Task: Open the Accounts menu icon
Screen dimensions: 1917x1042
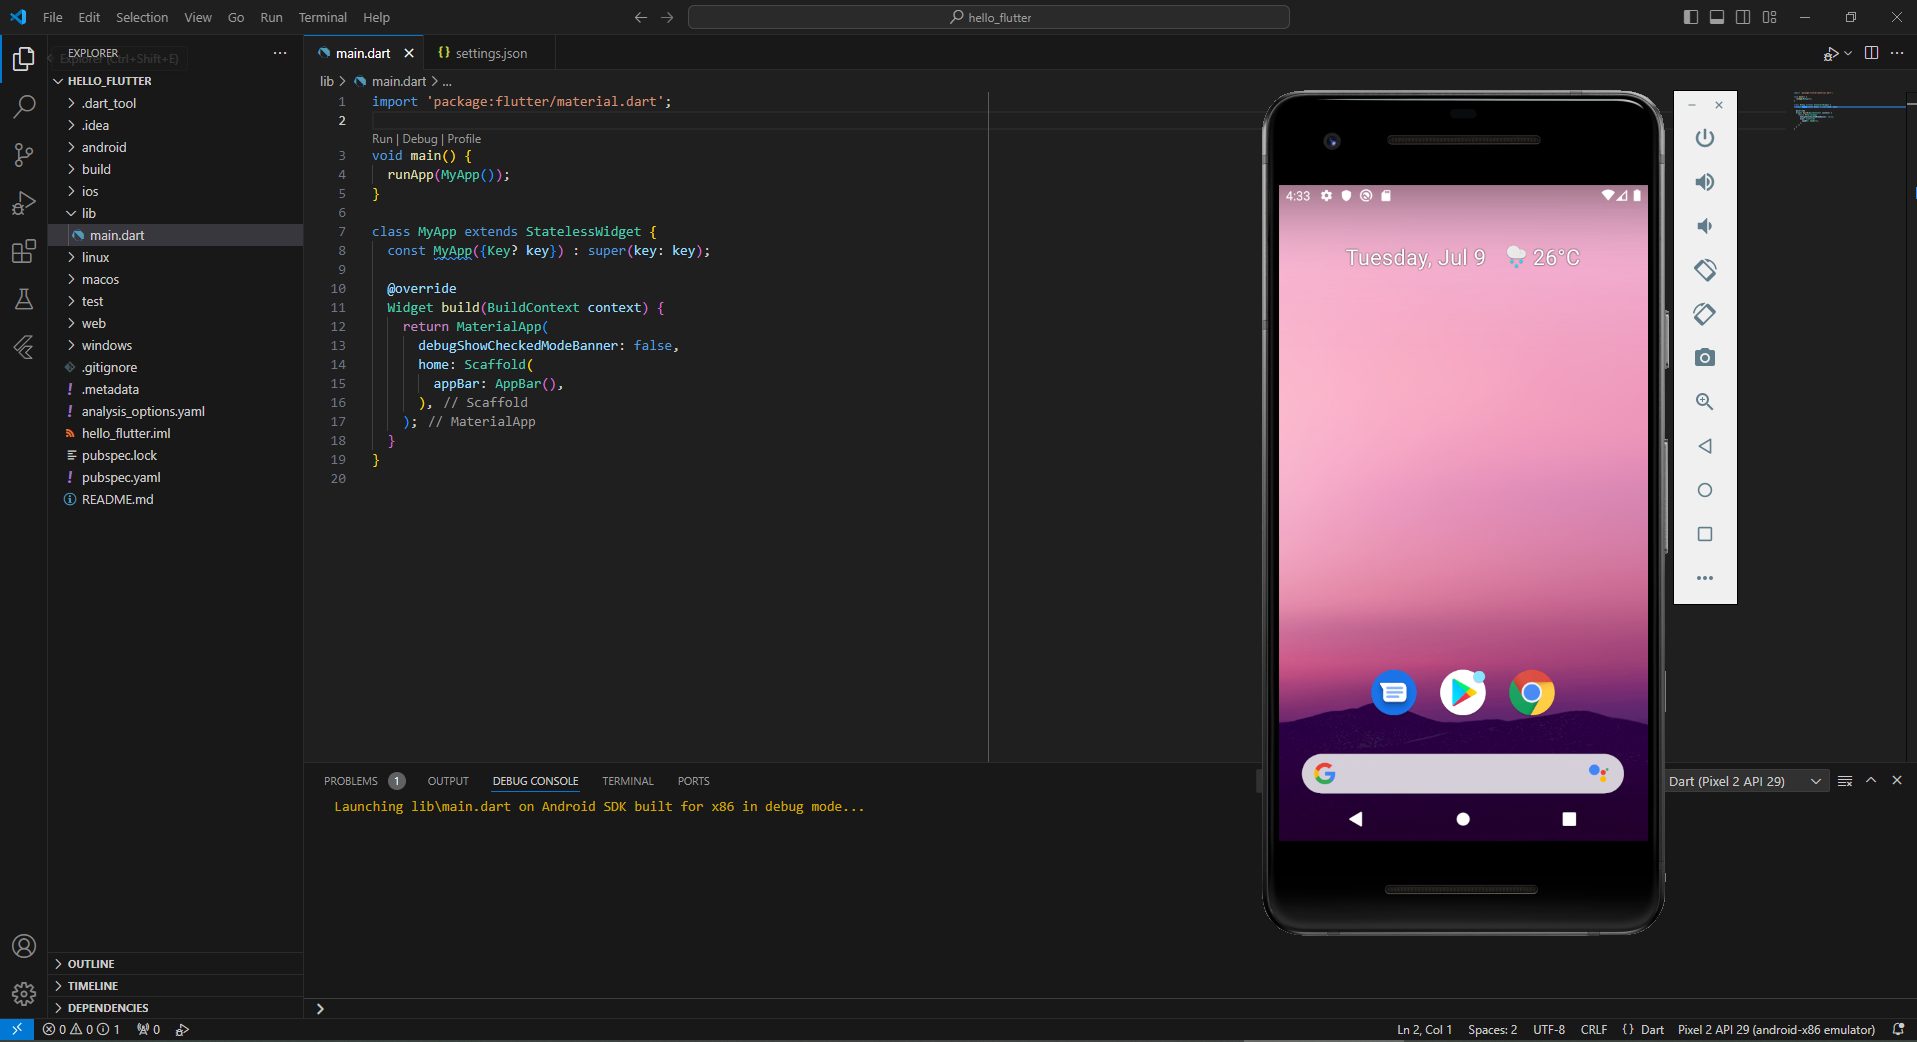Action: coord(24,946)
